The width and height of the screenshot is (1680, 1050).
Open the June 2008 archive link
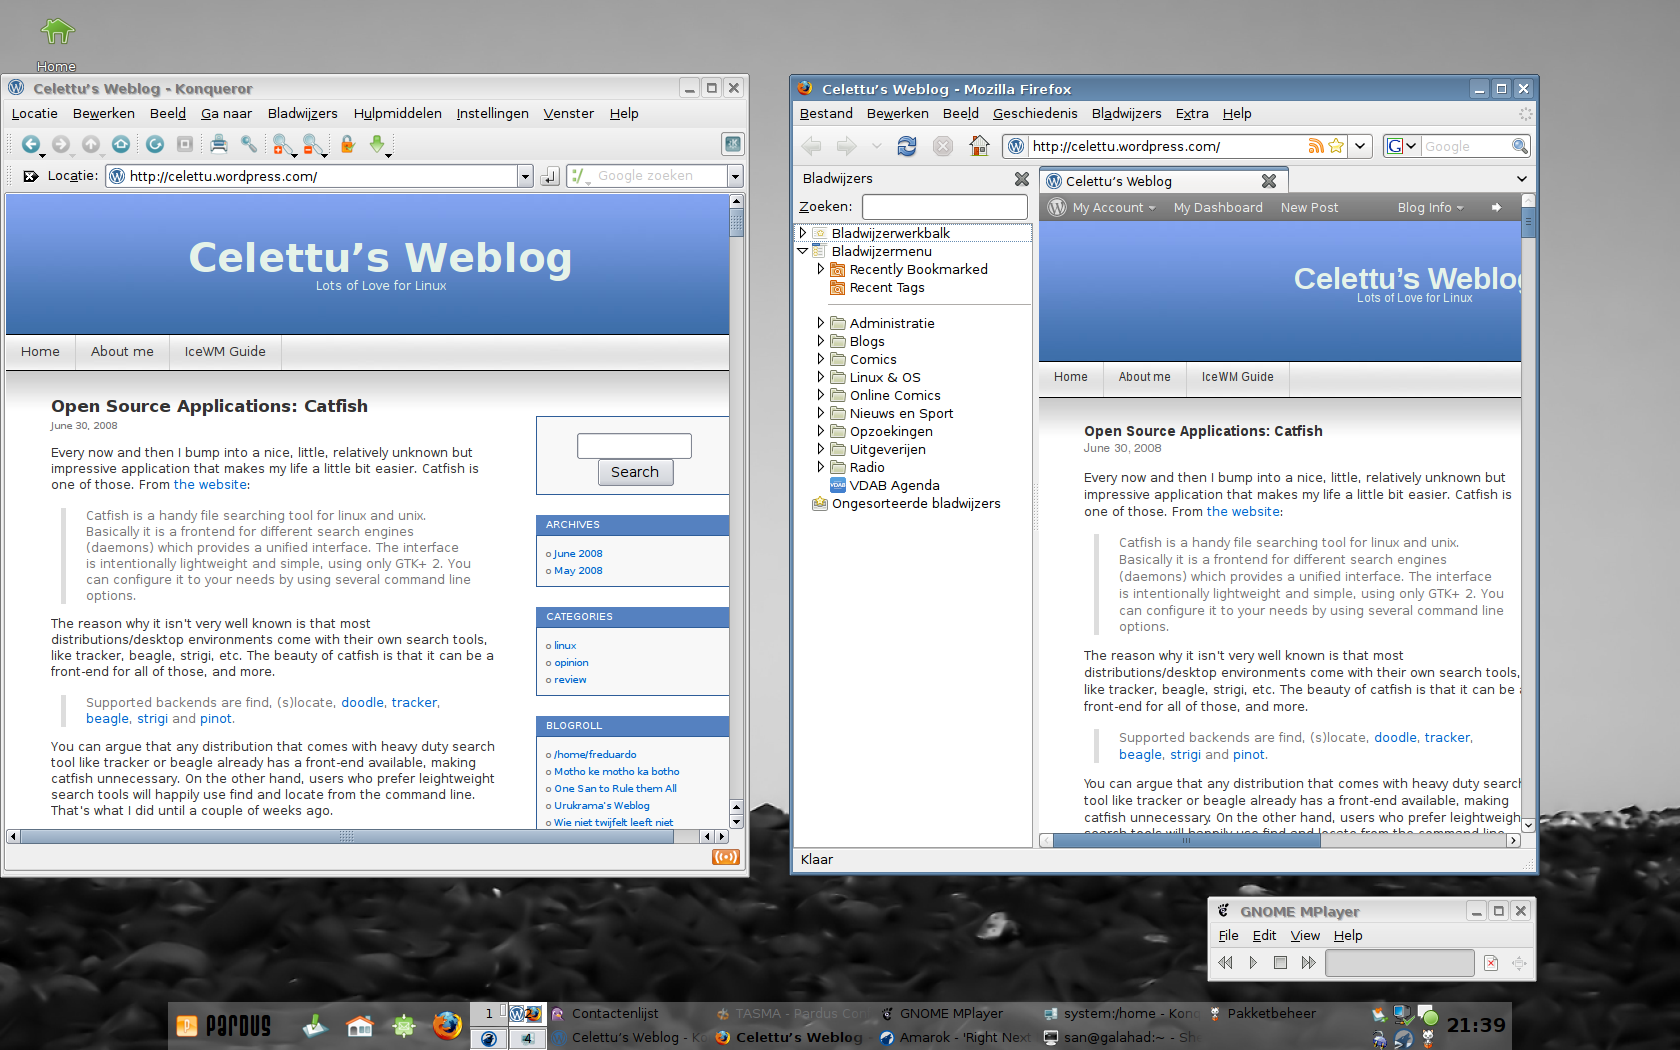click(x=578, y=553)
